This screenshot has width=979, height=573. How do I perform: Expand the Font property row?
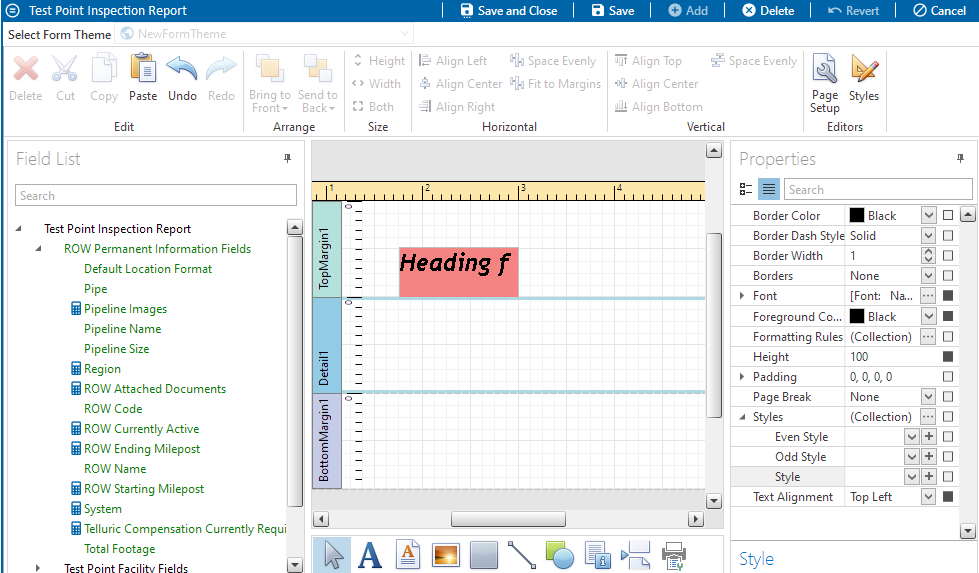[x=741, y=296]
